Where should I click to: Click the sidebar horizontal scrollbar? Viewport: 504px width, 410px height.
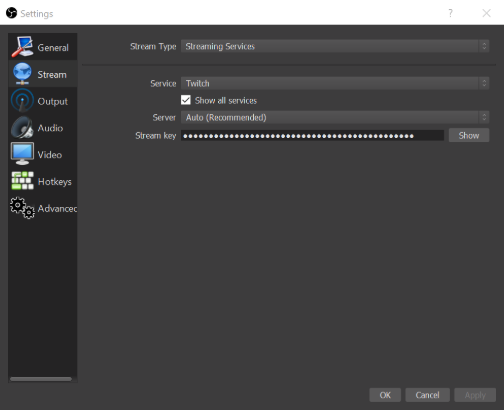tap(41, 379)
